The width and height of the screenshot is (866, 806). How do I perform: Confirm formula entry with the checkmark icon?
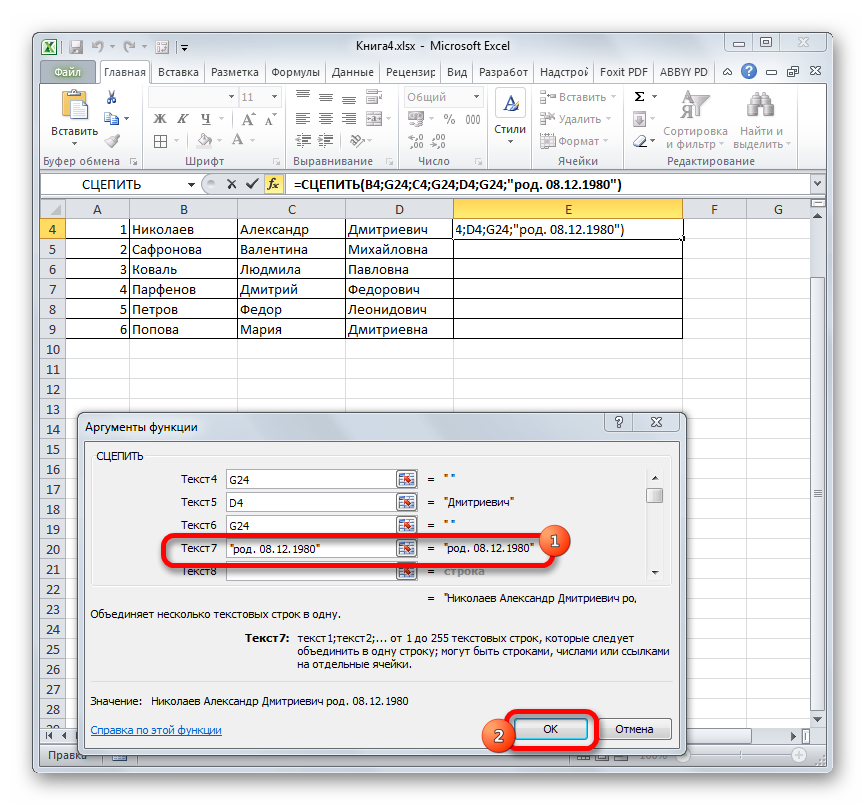[x=250, y=184]
